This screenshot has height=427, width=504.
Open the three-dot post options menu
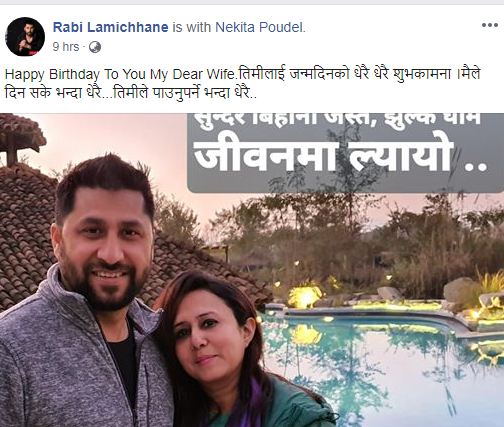490,25
